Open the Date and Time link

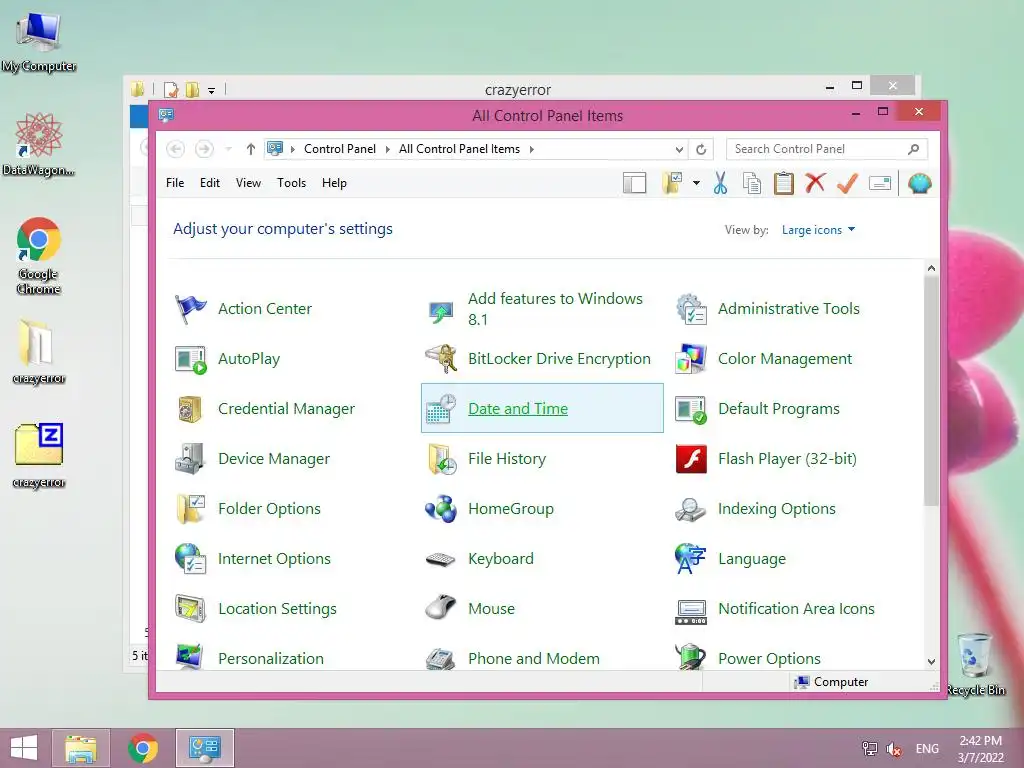click(x=518, y=409)
